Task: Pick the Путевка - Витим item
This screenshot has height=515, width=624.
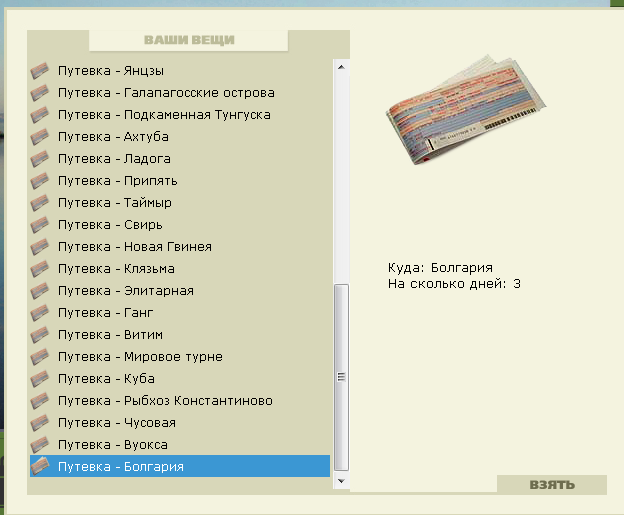Action: tap(180, 335)
